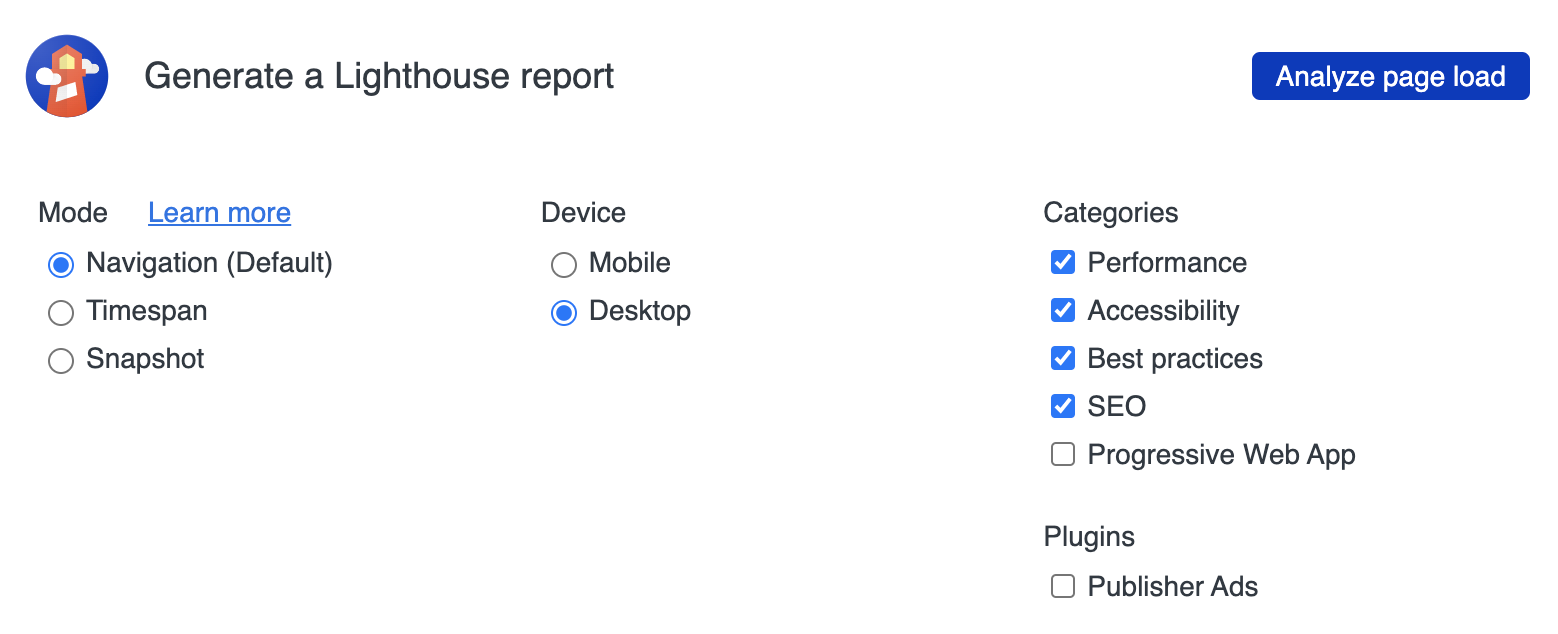Toggle the Best practices checkbox
The width and height of the screenshot is (1558, 634).
tap(1063, 359)
